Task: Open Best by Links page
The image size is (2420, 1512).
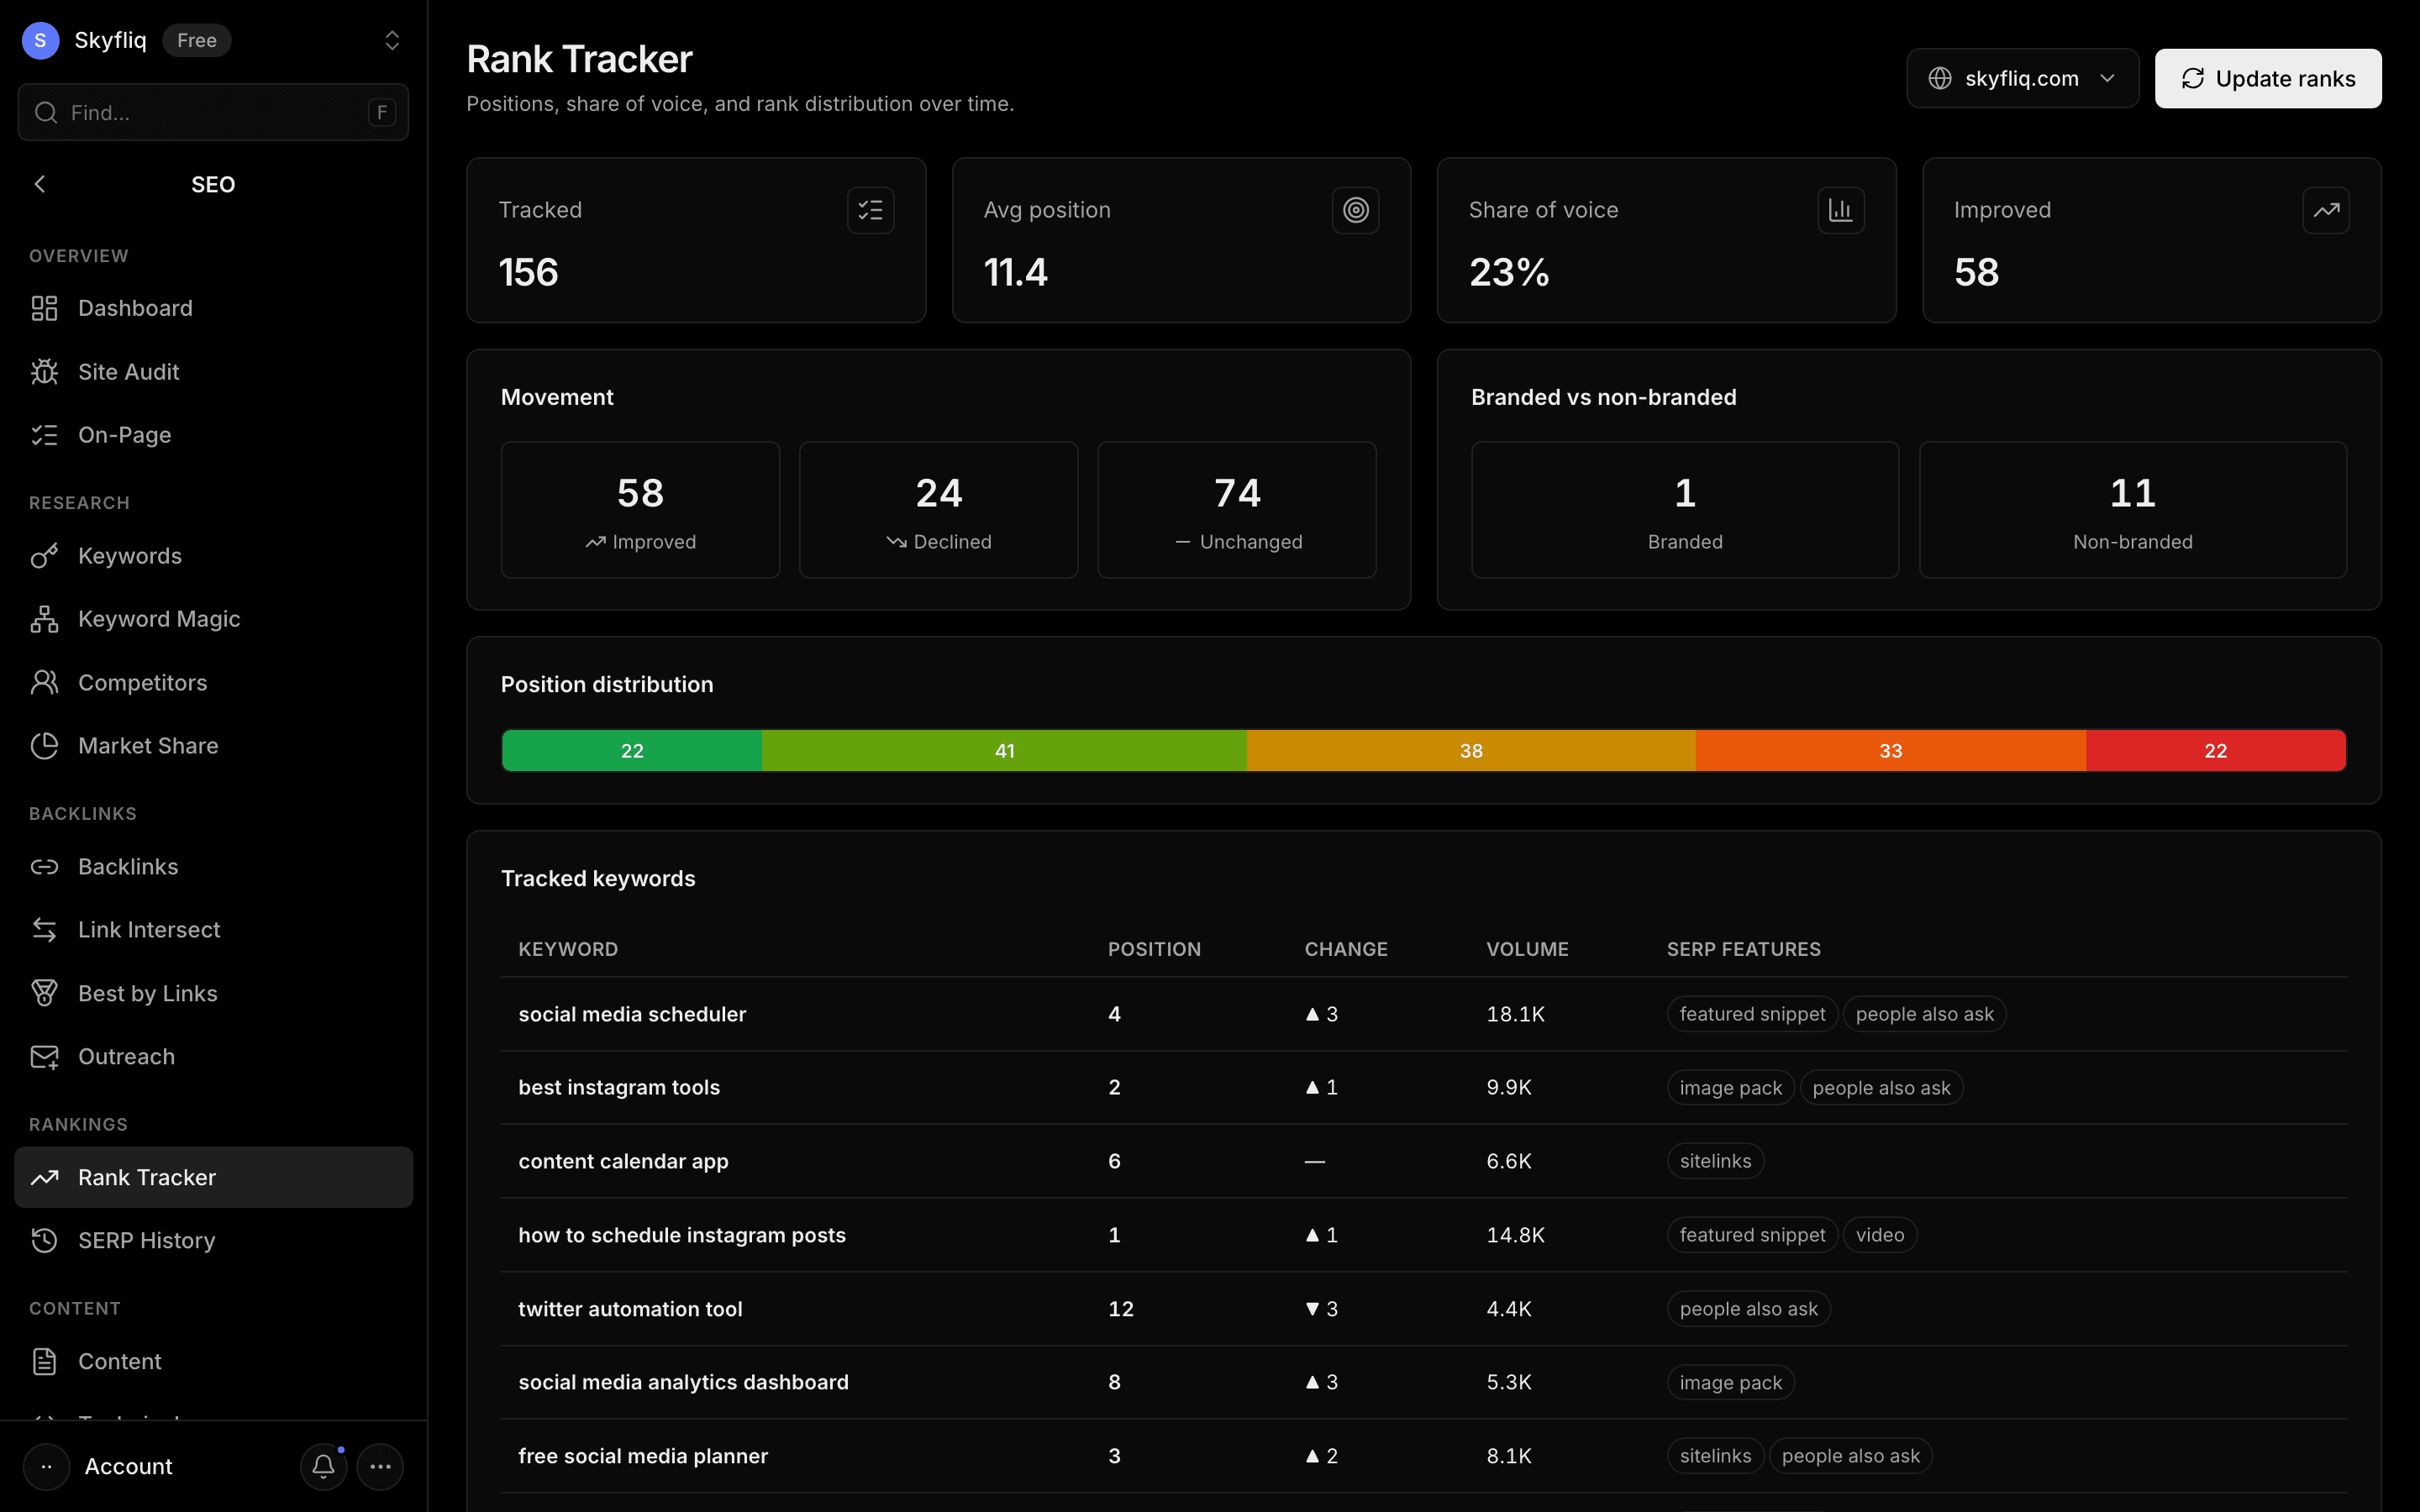Action: coord(213,993)
